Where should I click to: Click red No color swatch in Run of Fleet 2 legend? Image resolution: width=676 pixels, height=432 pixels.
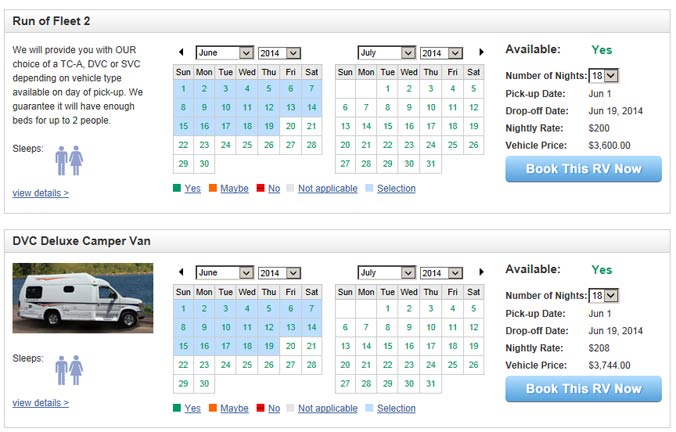[260, 188]
